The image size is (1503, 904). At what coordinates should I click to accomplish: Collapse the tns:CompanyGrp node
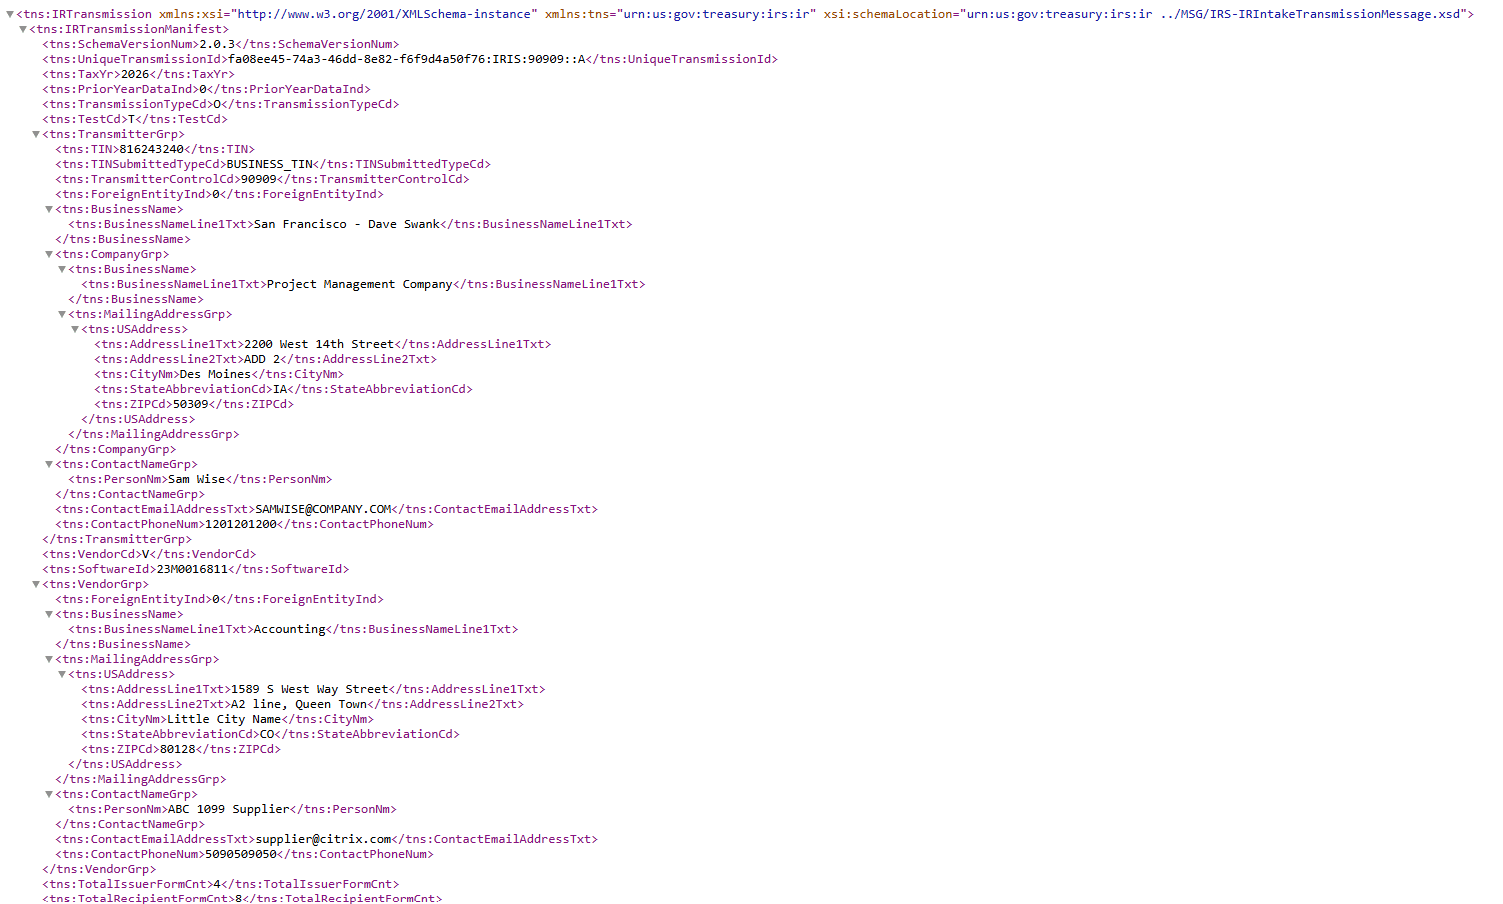[49, 254]
